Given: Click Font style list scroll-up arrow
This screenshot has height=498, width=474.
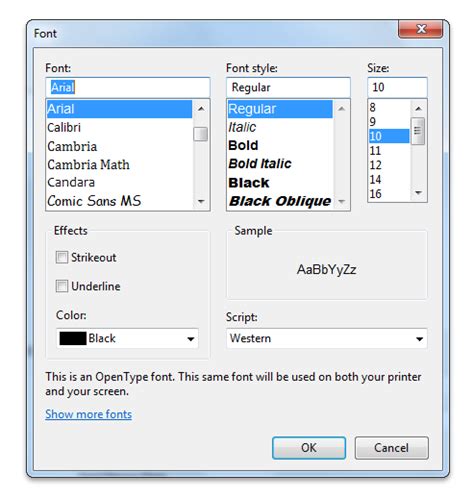Looking at the screenshot, I should tap(341, 109).
